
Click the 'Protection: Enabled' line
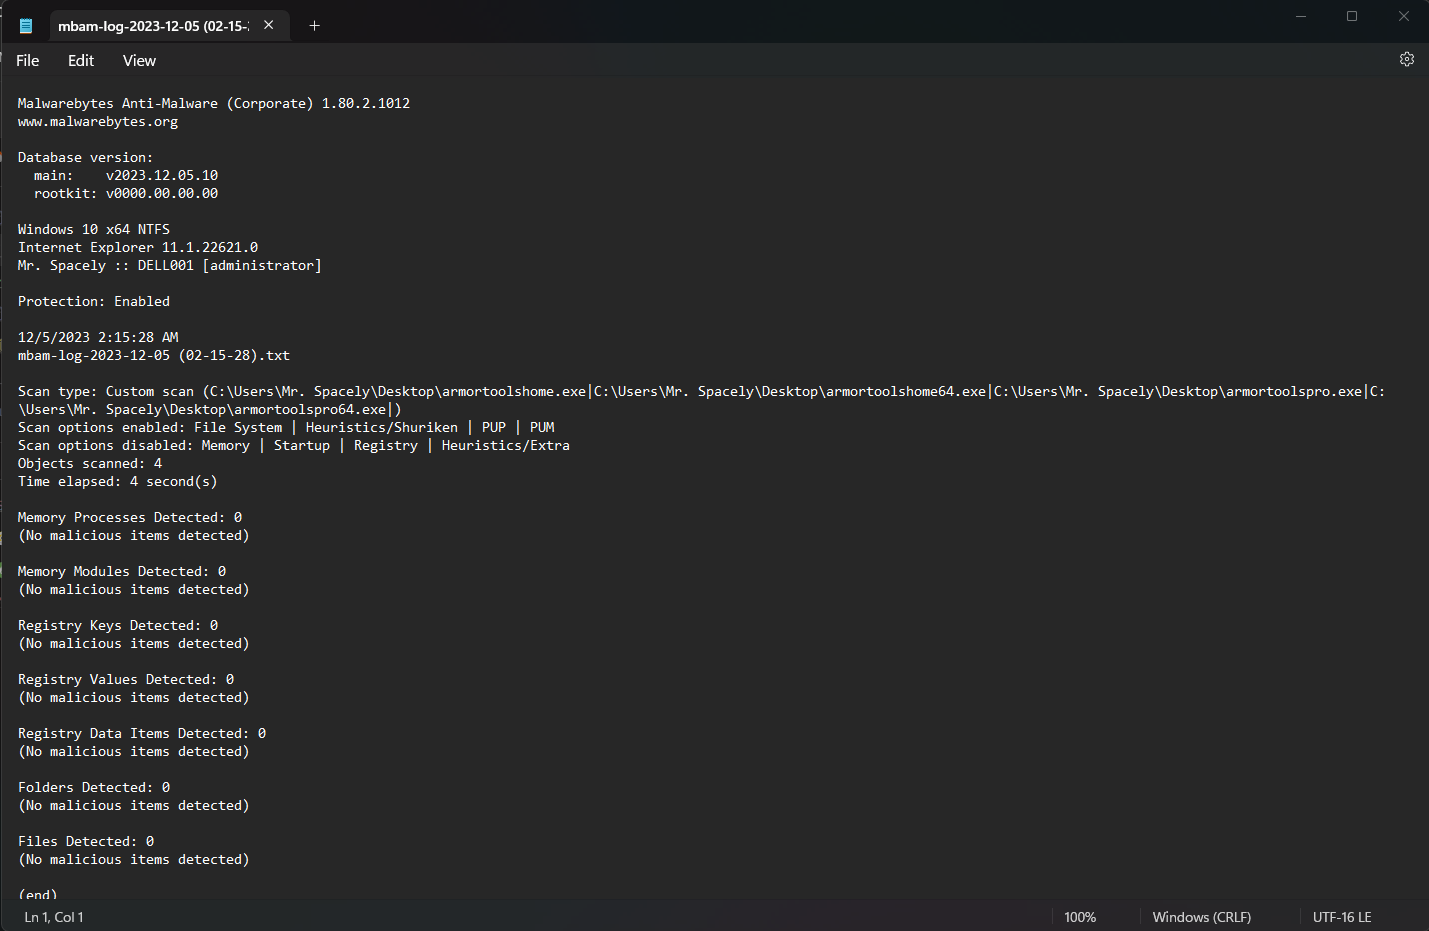click(x=94, y=302)
